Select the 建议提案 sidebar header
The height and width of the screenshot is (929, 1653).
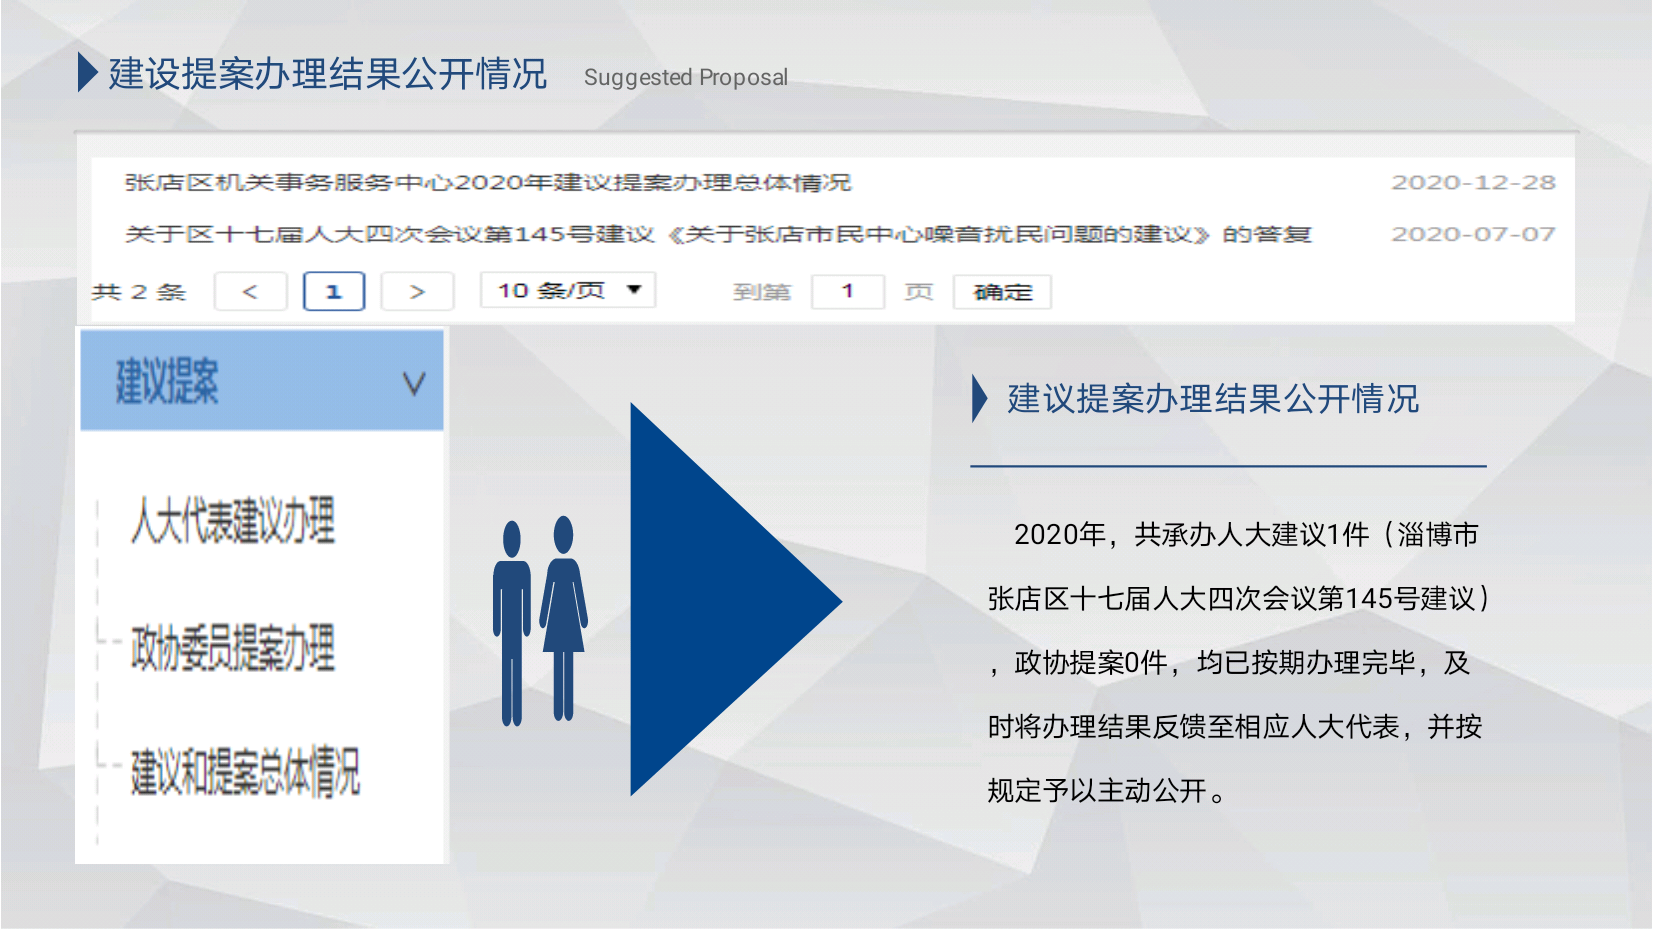pos(167,381)
